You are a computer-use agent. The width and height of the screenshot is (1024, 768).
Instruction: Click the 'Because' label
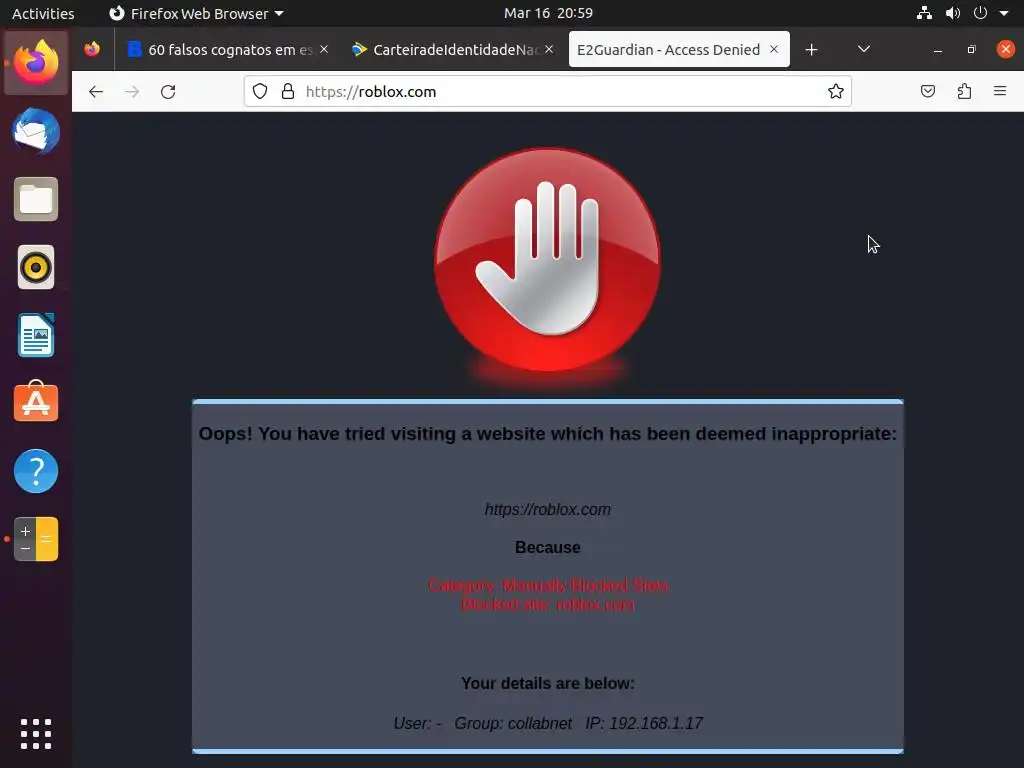[547, 547]
